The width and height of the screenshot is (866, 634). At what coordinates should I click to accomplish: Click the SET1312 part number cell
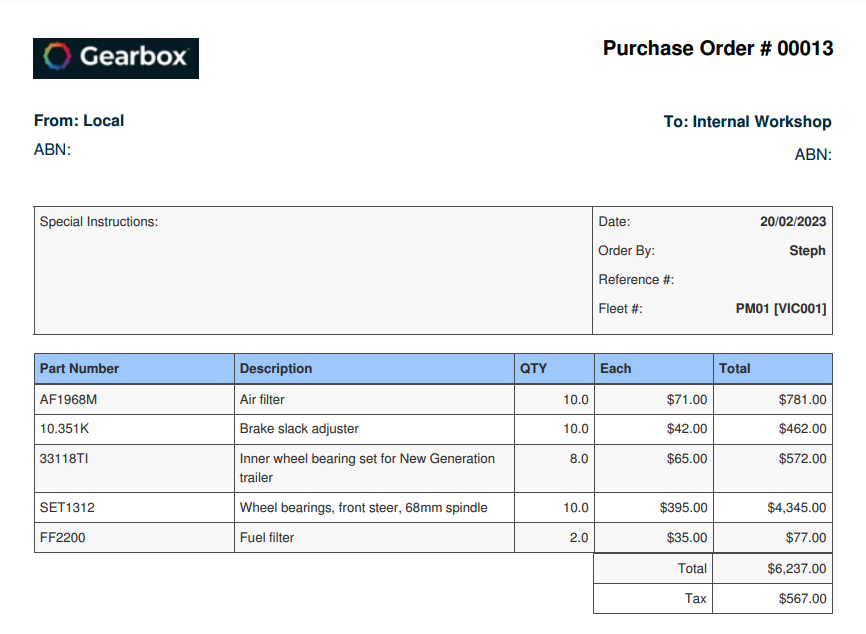68,508
